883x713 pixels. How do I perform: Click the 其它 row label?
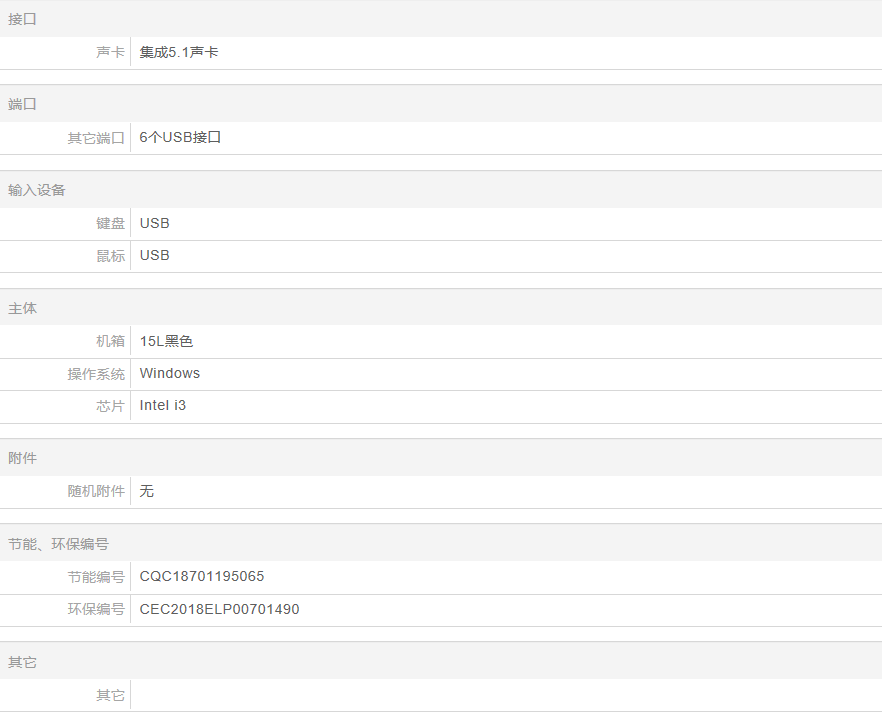tap(110, 696)
